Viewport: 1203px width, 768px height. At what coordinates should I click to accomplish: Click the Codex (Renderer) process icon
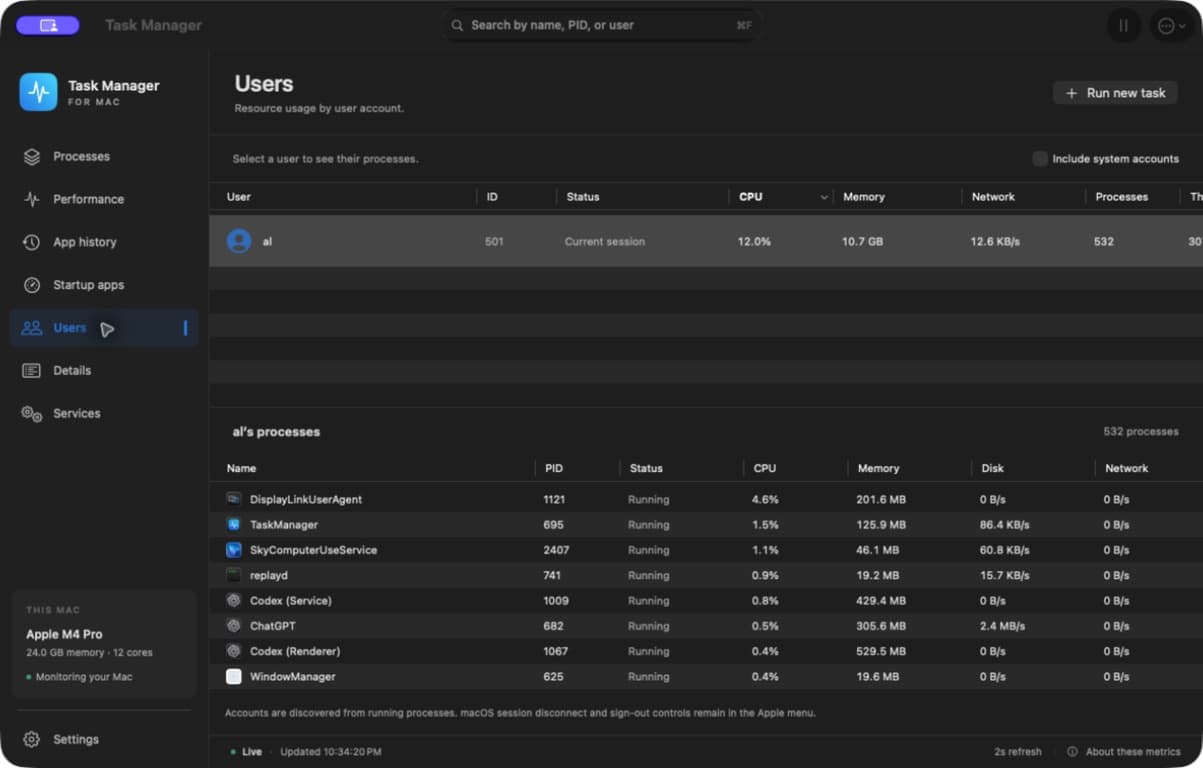tap(234, 651)
